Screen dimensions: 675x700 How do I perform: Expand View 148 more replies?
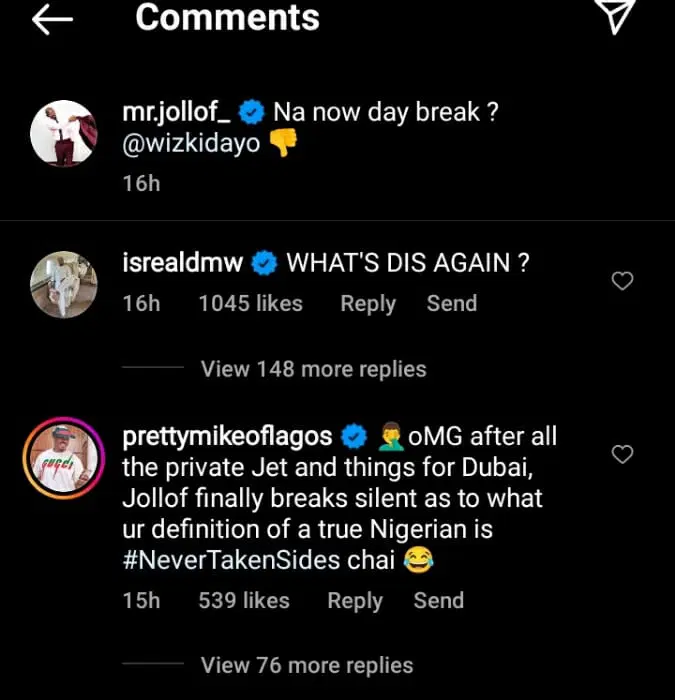tap(313, 369)
